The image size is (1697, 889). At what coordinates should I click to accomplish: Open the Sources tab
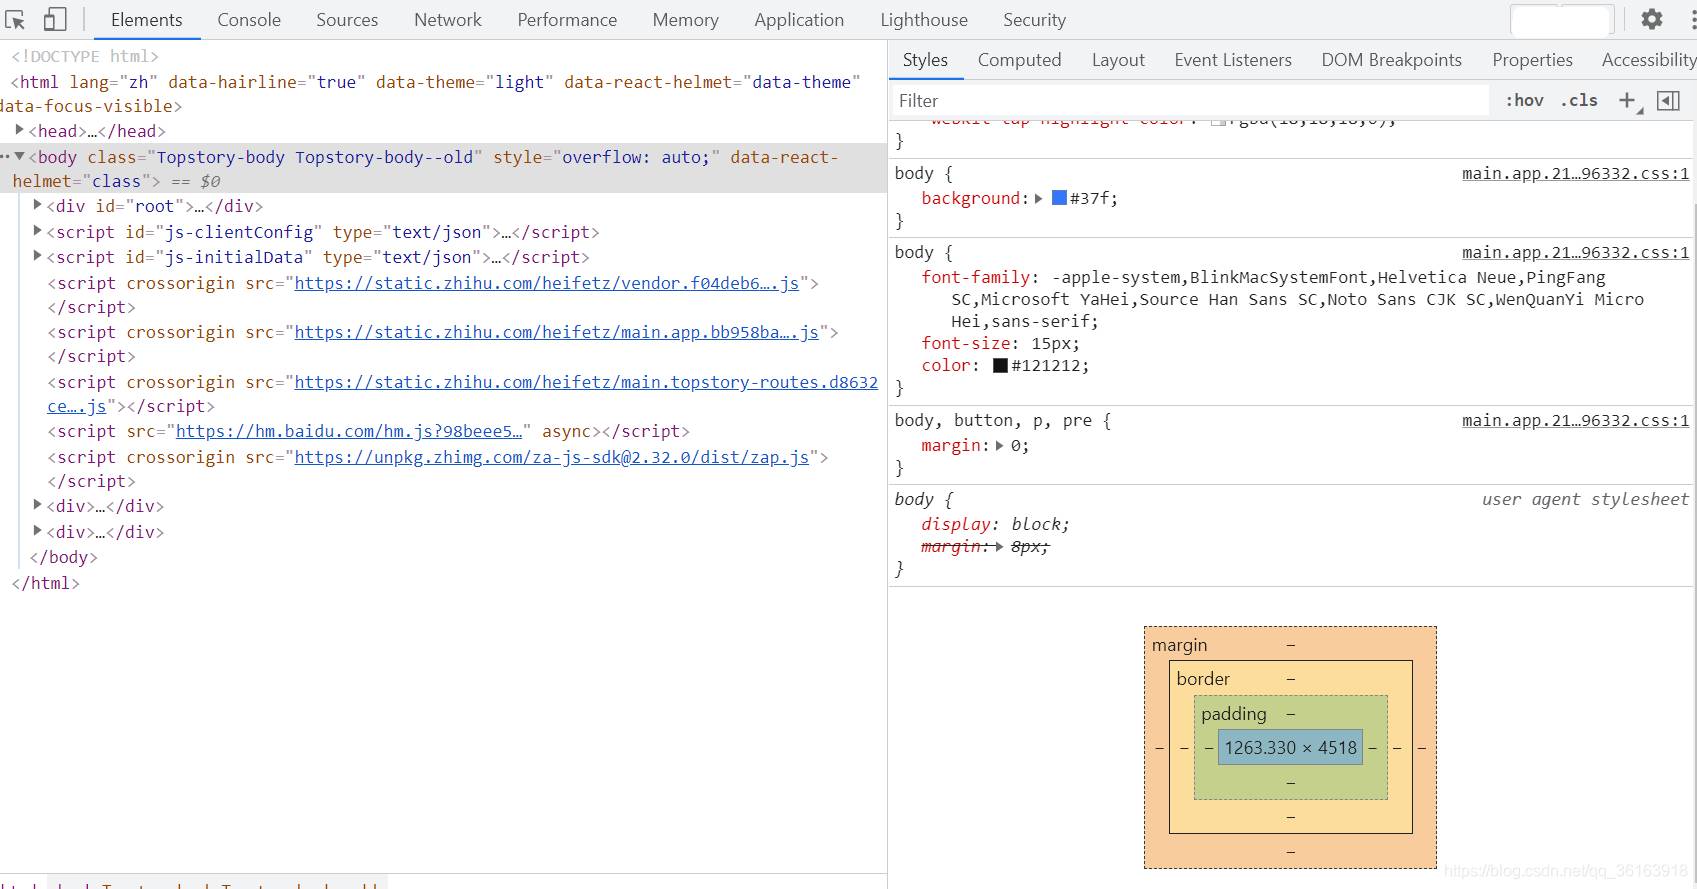tap(347, 20)
